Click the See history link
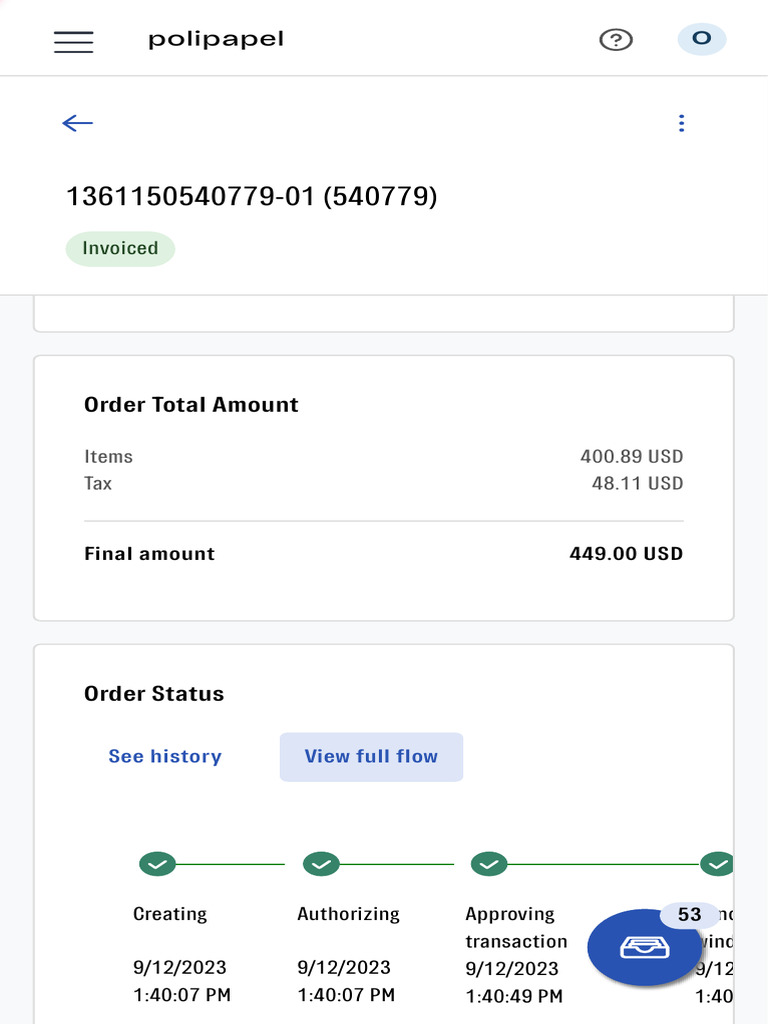768x1024 pixels. pyautogui.click(x=165, y=756)
